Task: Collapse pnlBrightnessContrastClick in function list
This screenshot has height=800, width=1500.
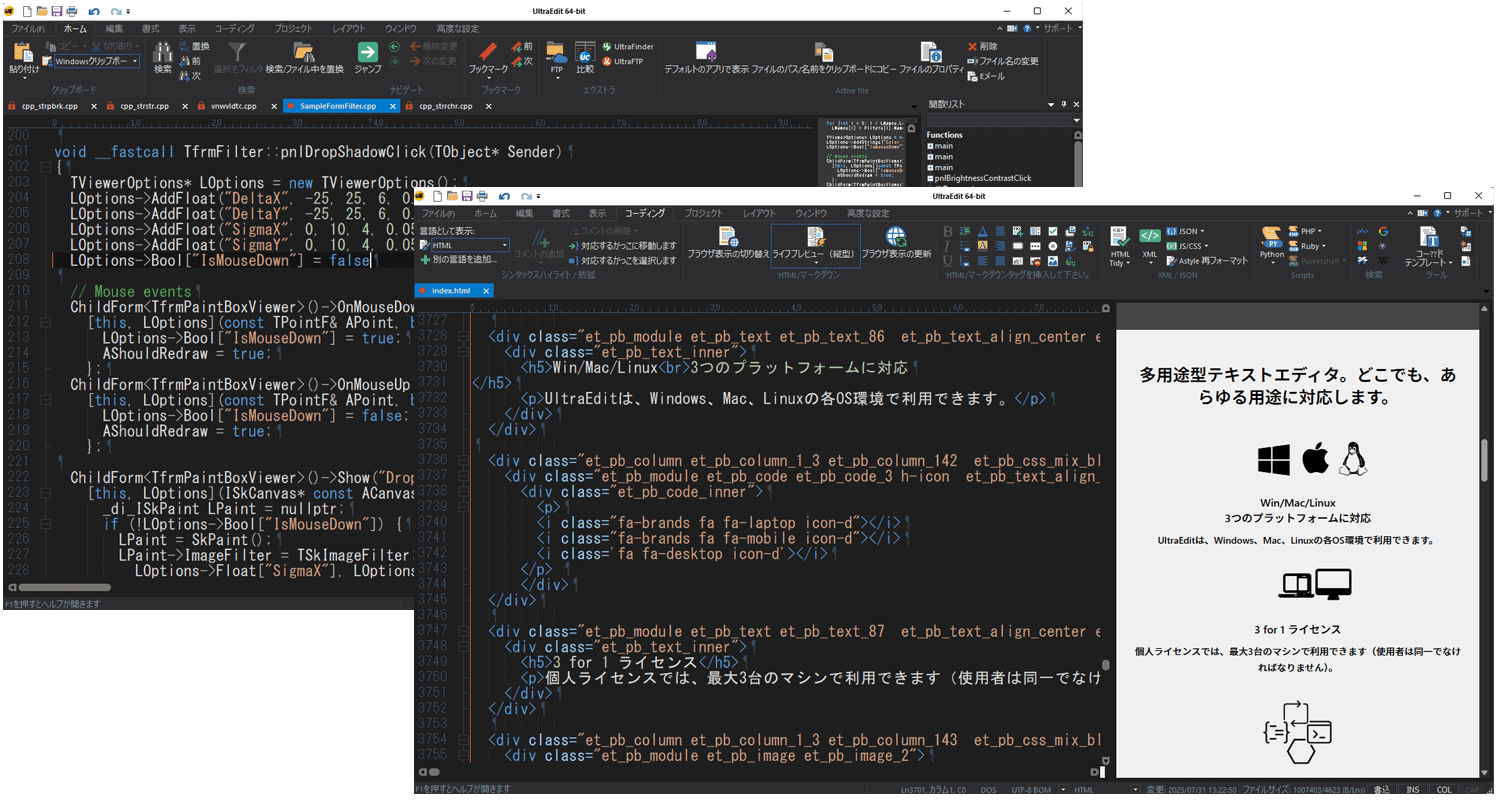Action: coord(930,178)
